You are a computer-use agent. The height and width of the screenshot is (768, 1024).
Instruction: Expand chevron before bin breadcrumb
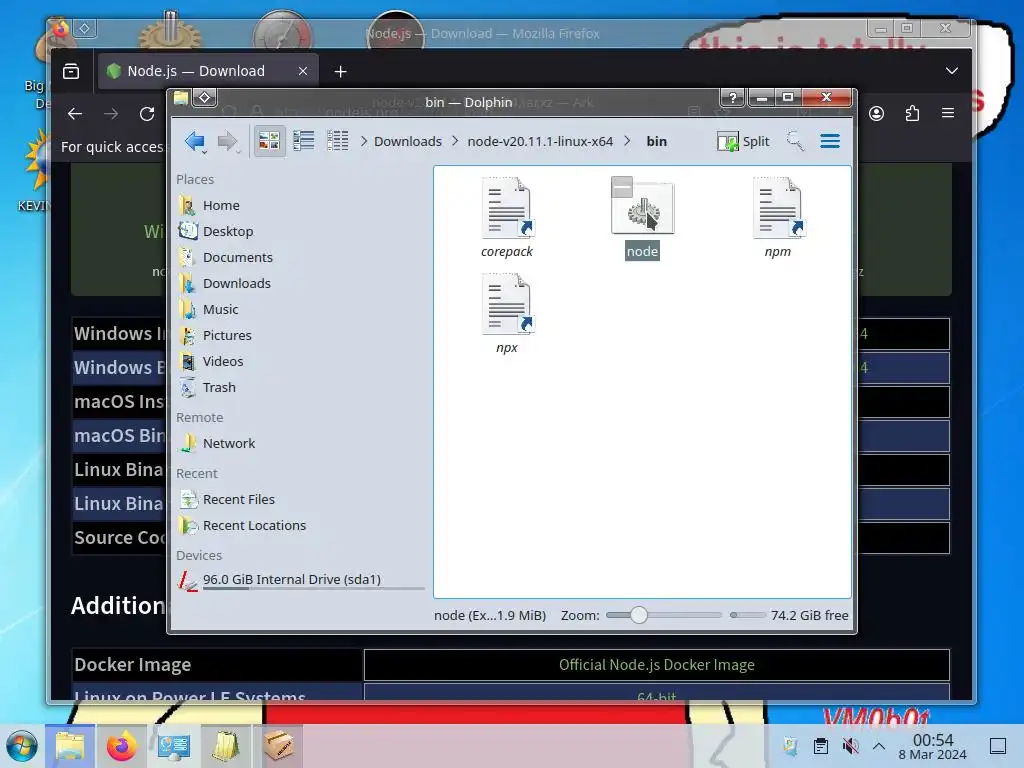(628, 141)
